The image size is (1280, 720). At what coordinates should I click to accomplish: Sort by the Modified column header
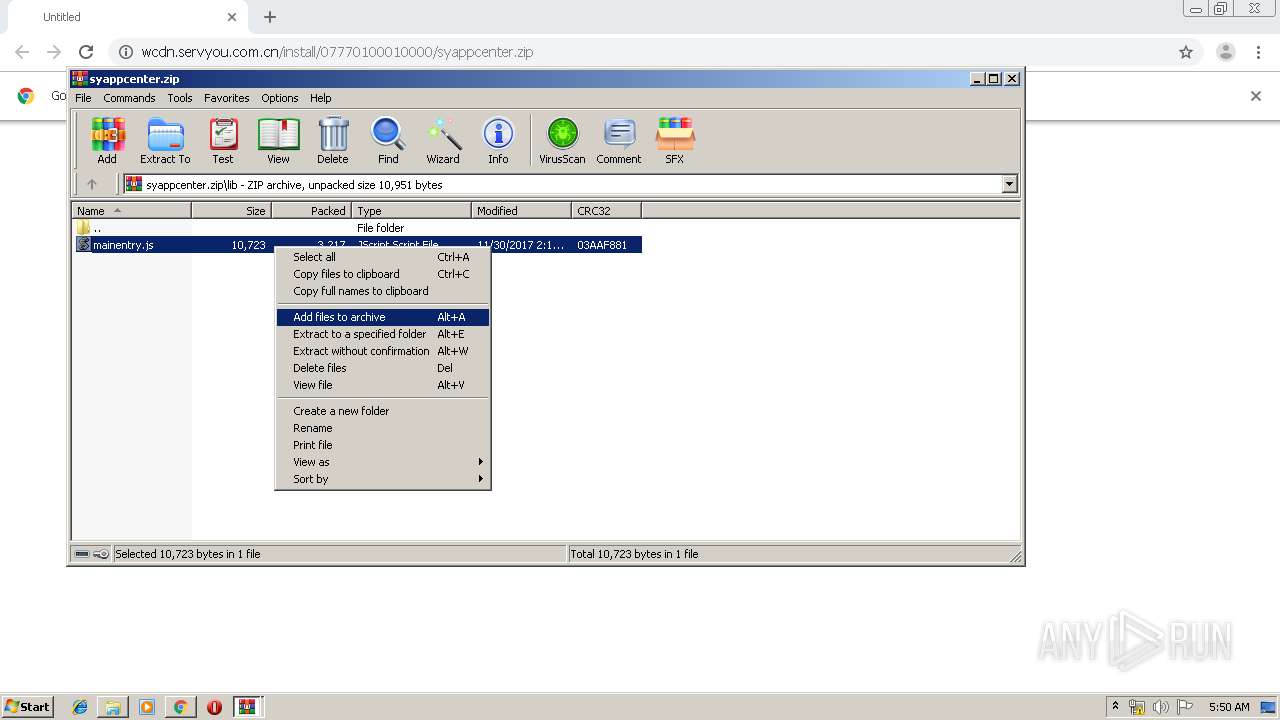tap(521, 211)
